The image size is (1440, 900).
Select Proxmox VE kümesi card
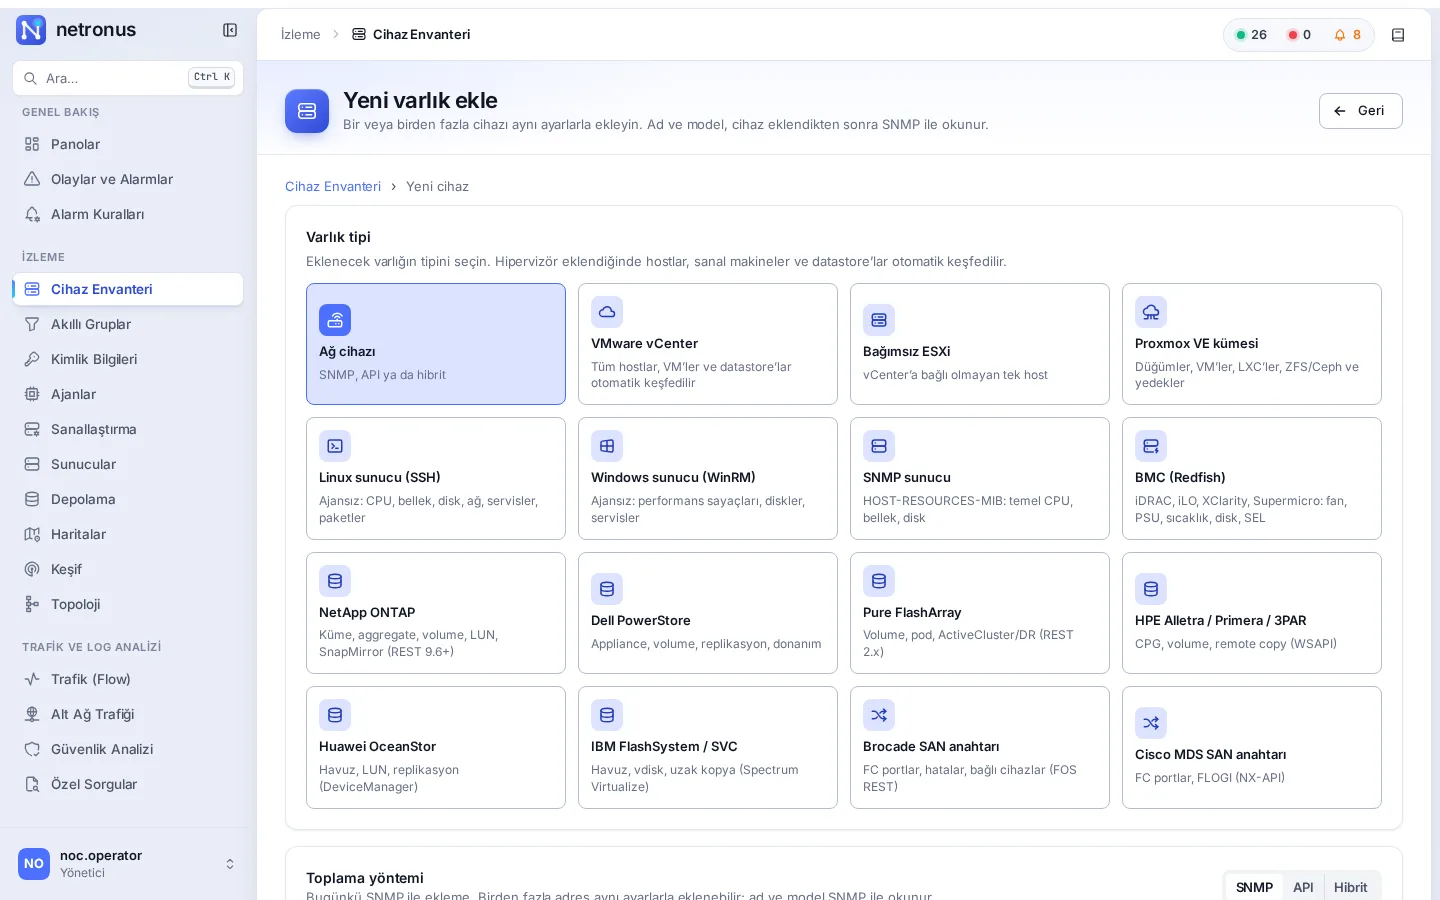(x=1252, y=344)
